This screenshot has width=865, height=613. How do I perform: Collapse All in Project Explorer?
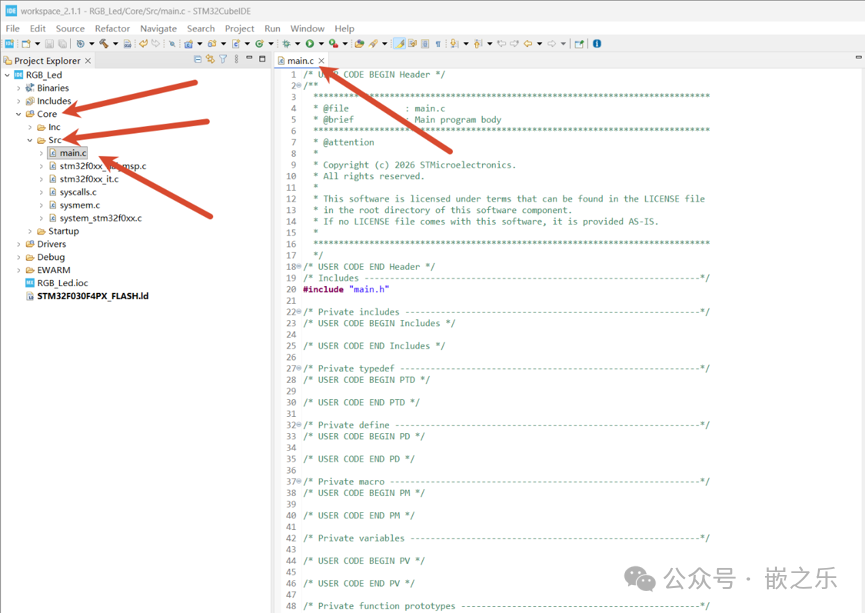[x=197, y=59]
